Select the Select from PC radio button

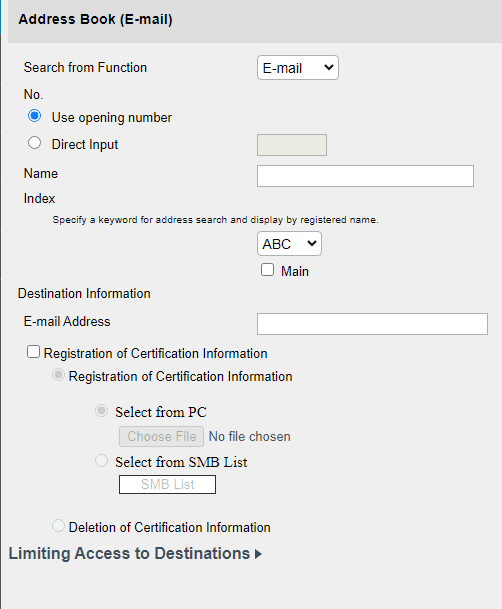point(101,411)
